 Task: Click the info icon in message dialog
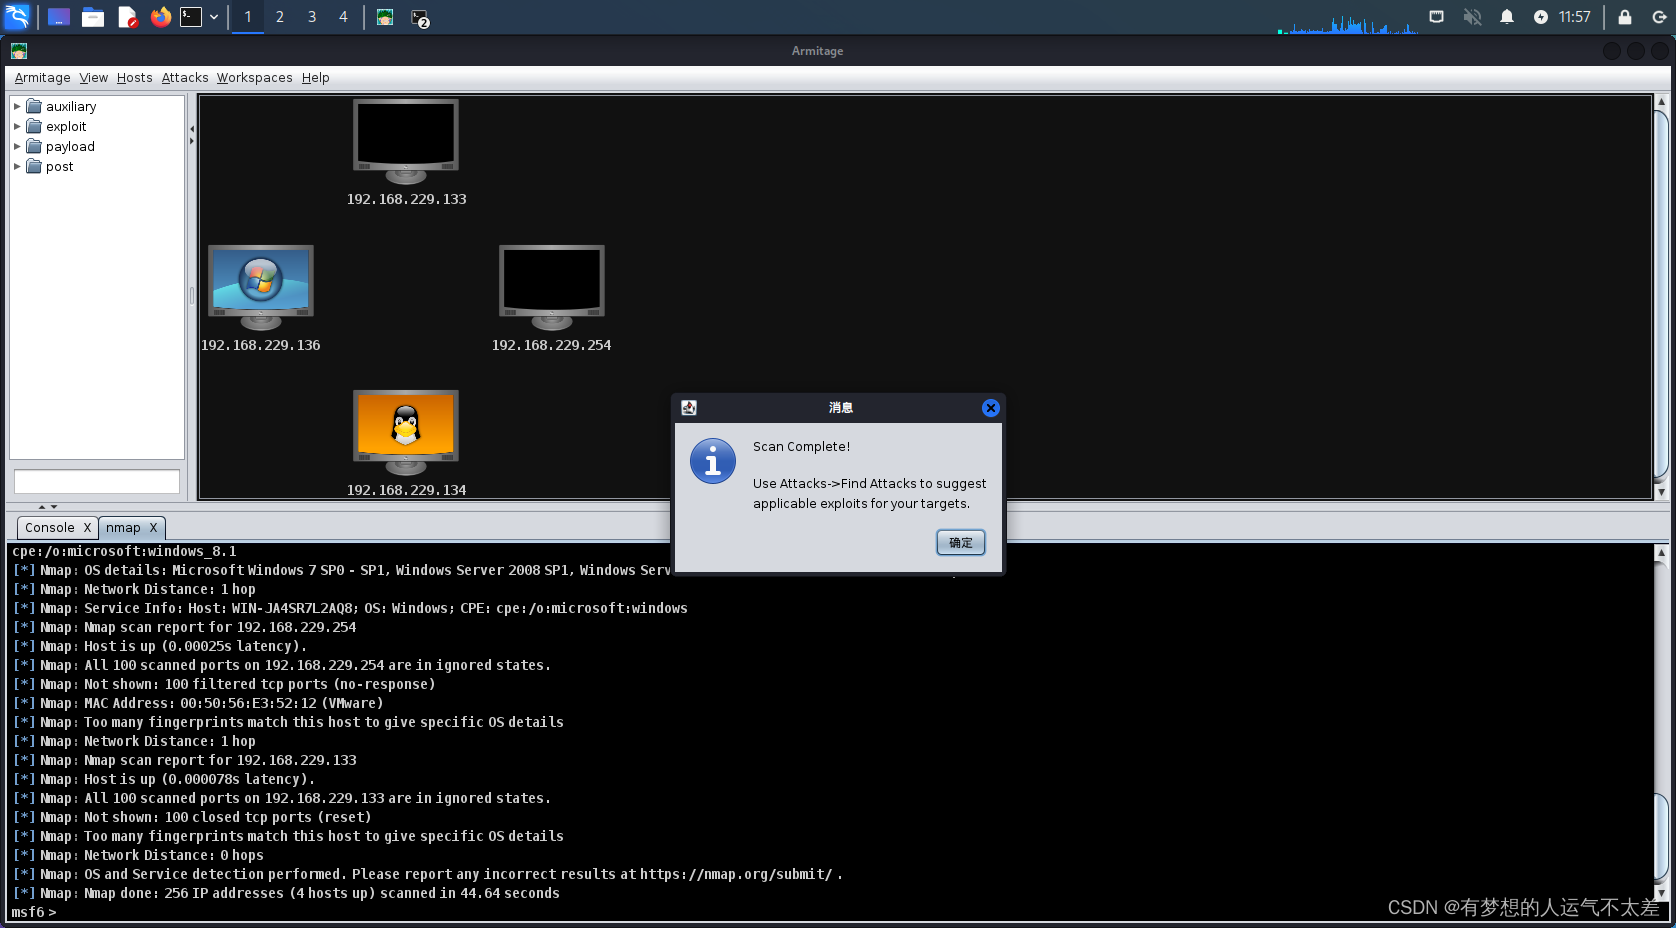coord(713,461)
